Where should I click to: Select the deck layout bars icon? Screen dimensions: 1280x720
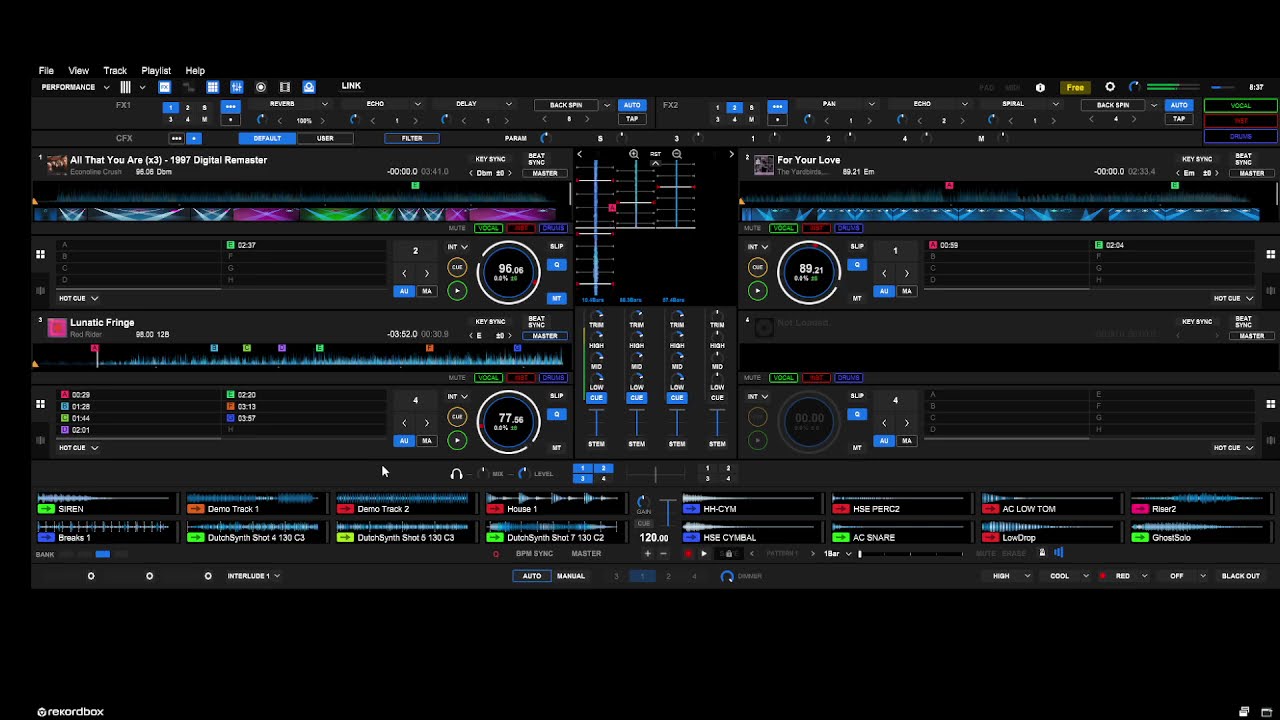(125, 87)
